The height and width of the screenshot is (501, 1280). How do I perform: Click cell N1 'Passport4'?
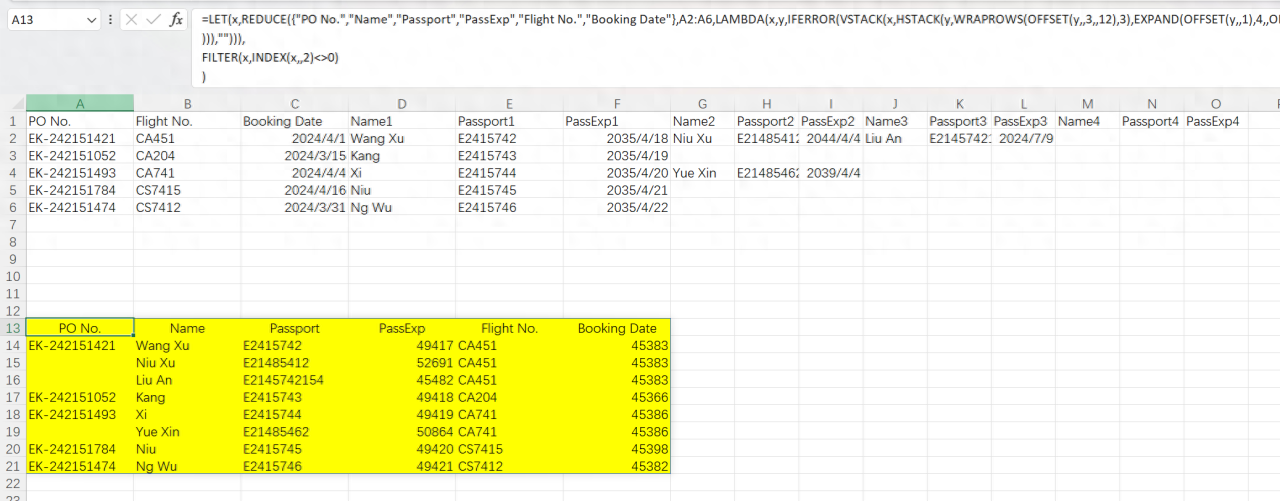click(x=1151, y=121)
